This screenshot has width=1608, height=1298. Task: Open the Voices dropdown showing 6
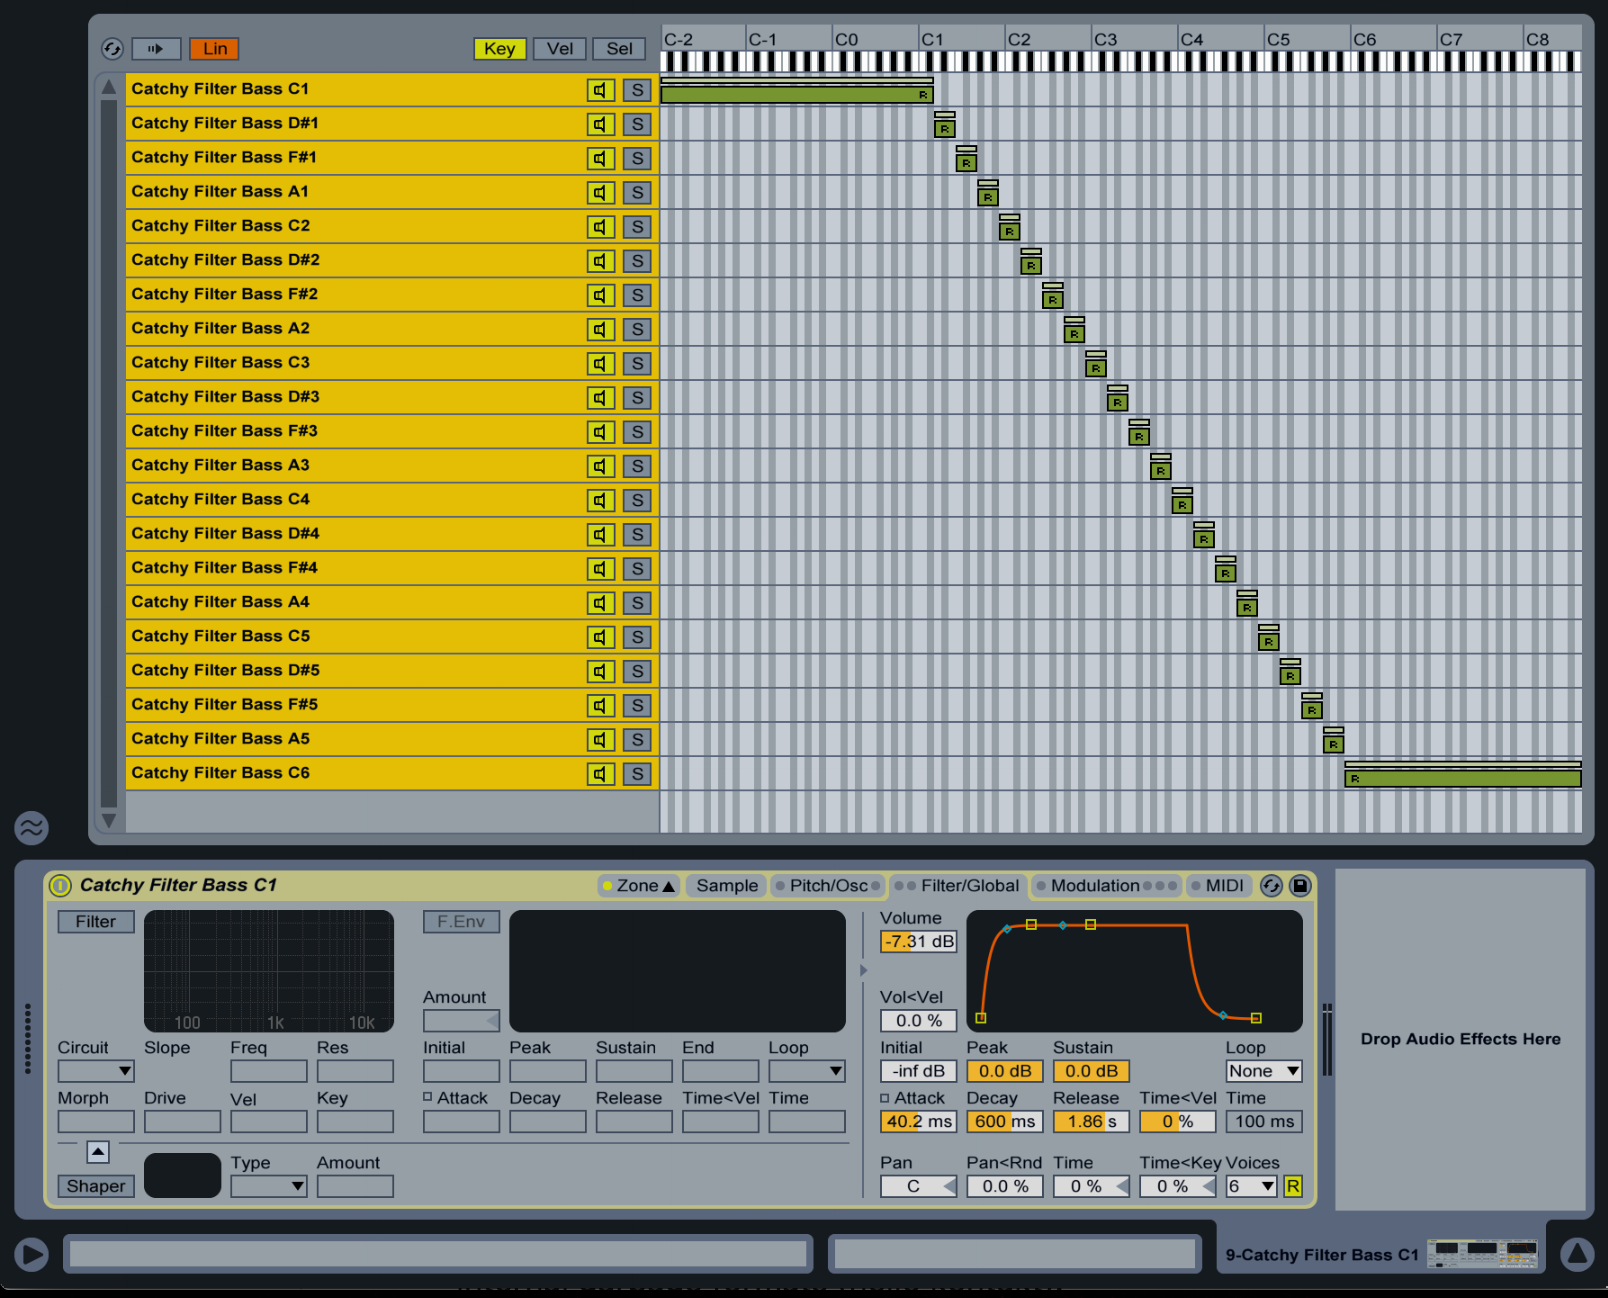click(1251, 1186)
